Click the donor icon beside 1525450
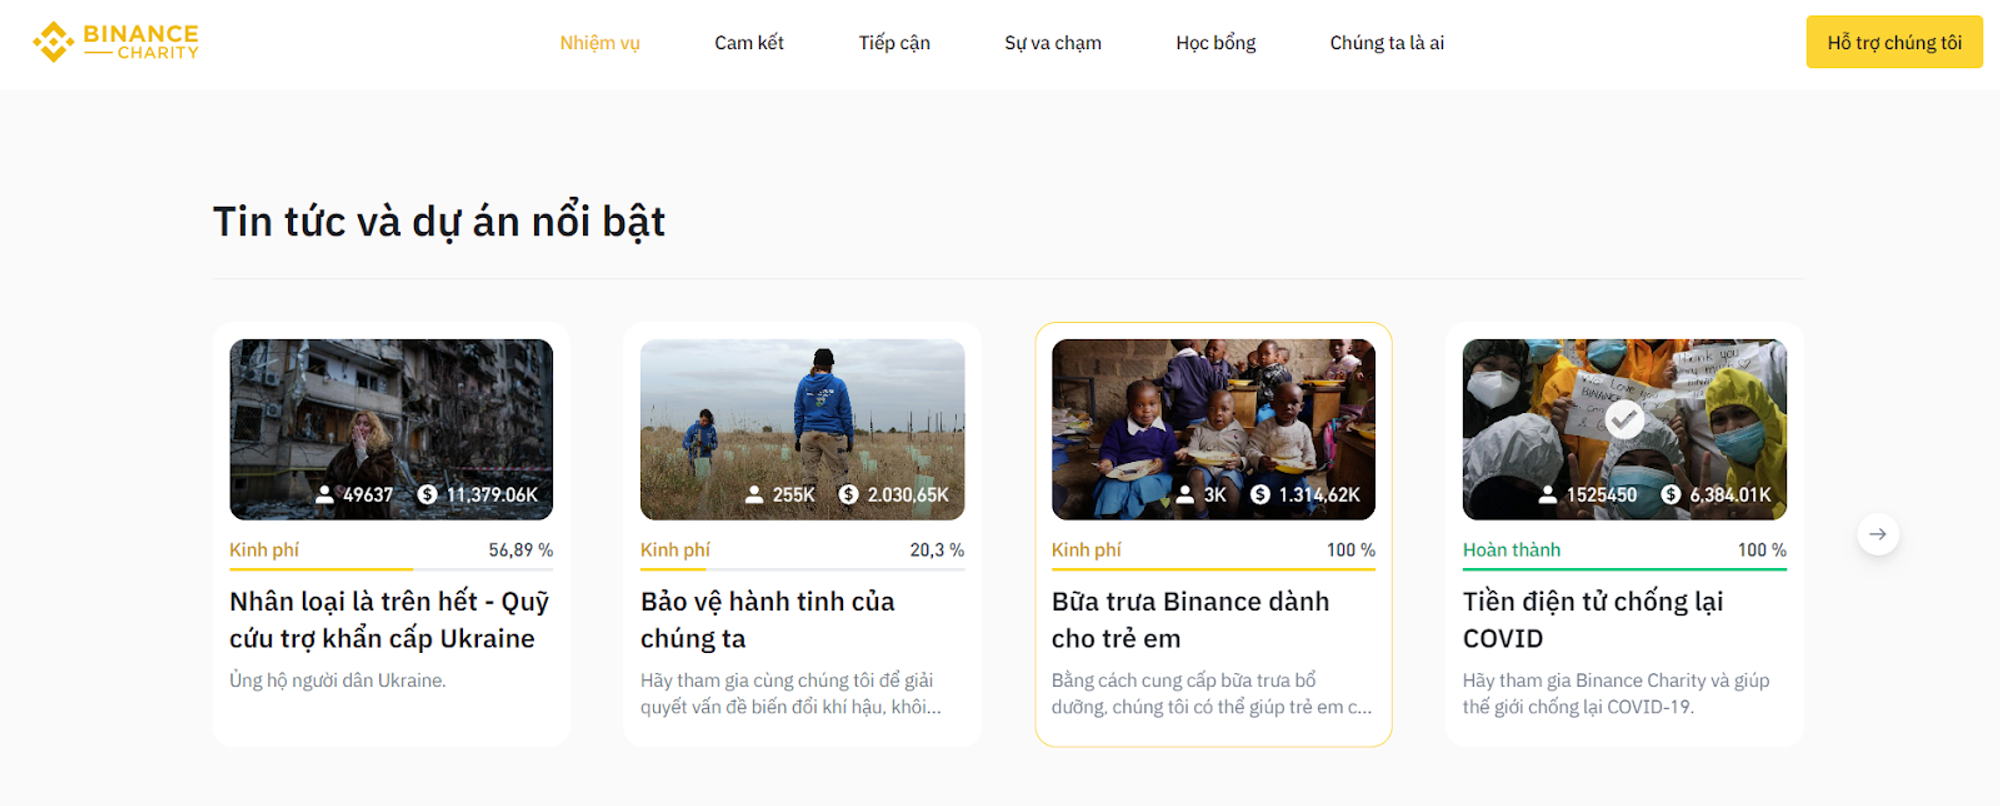Screen dimensions: 2000x806 tap(1547, 494)
